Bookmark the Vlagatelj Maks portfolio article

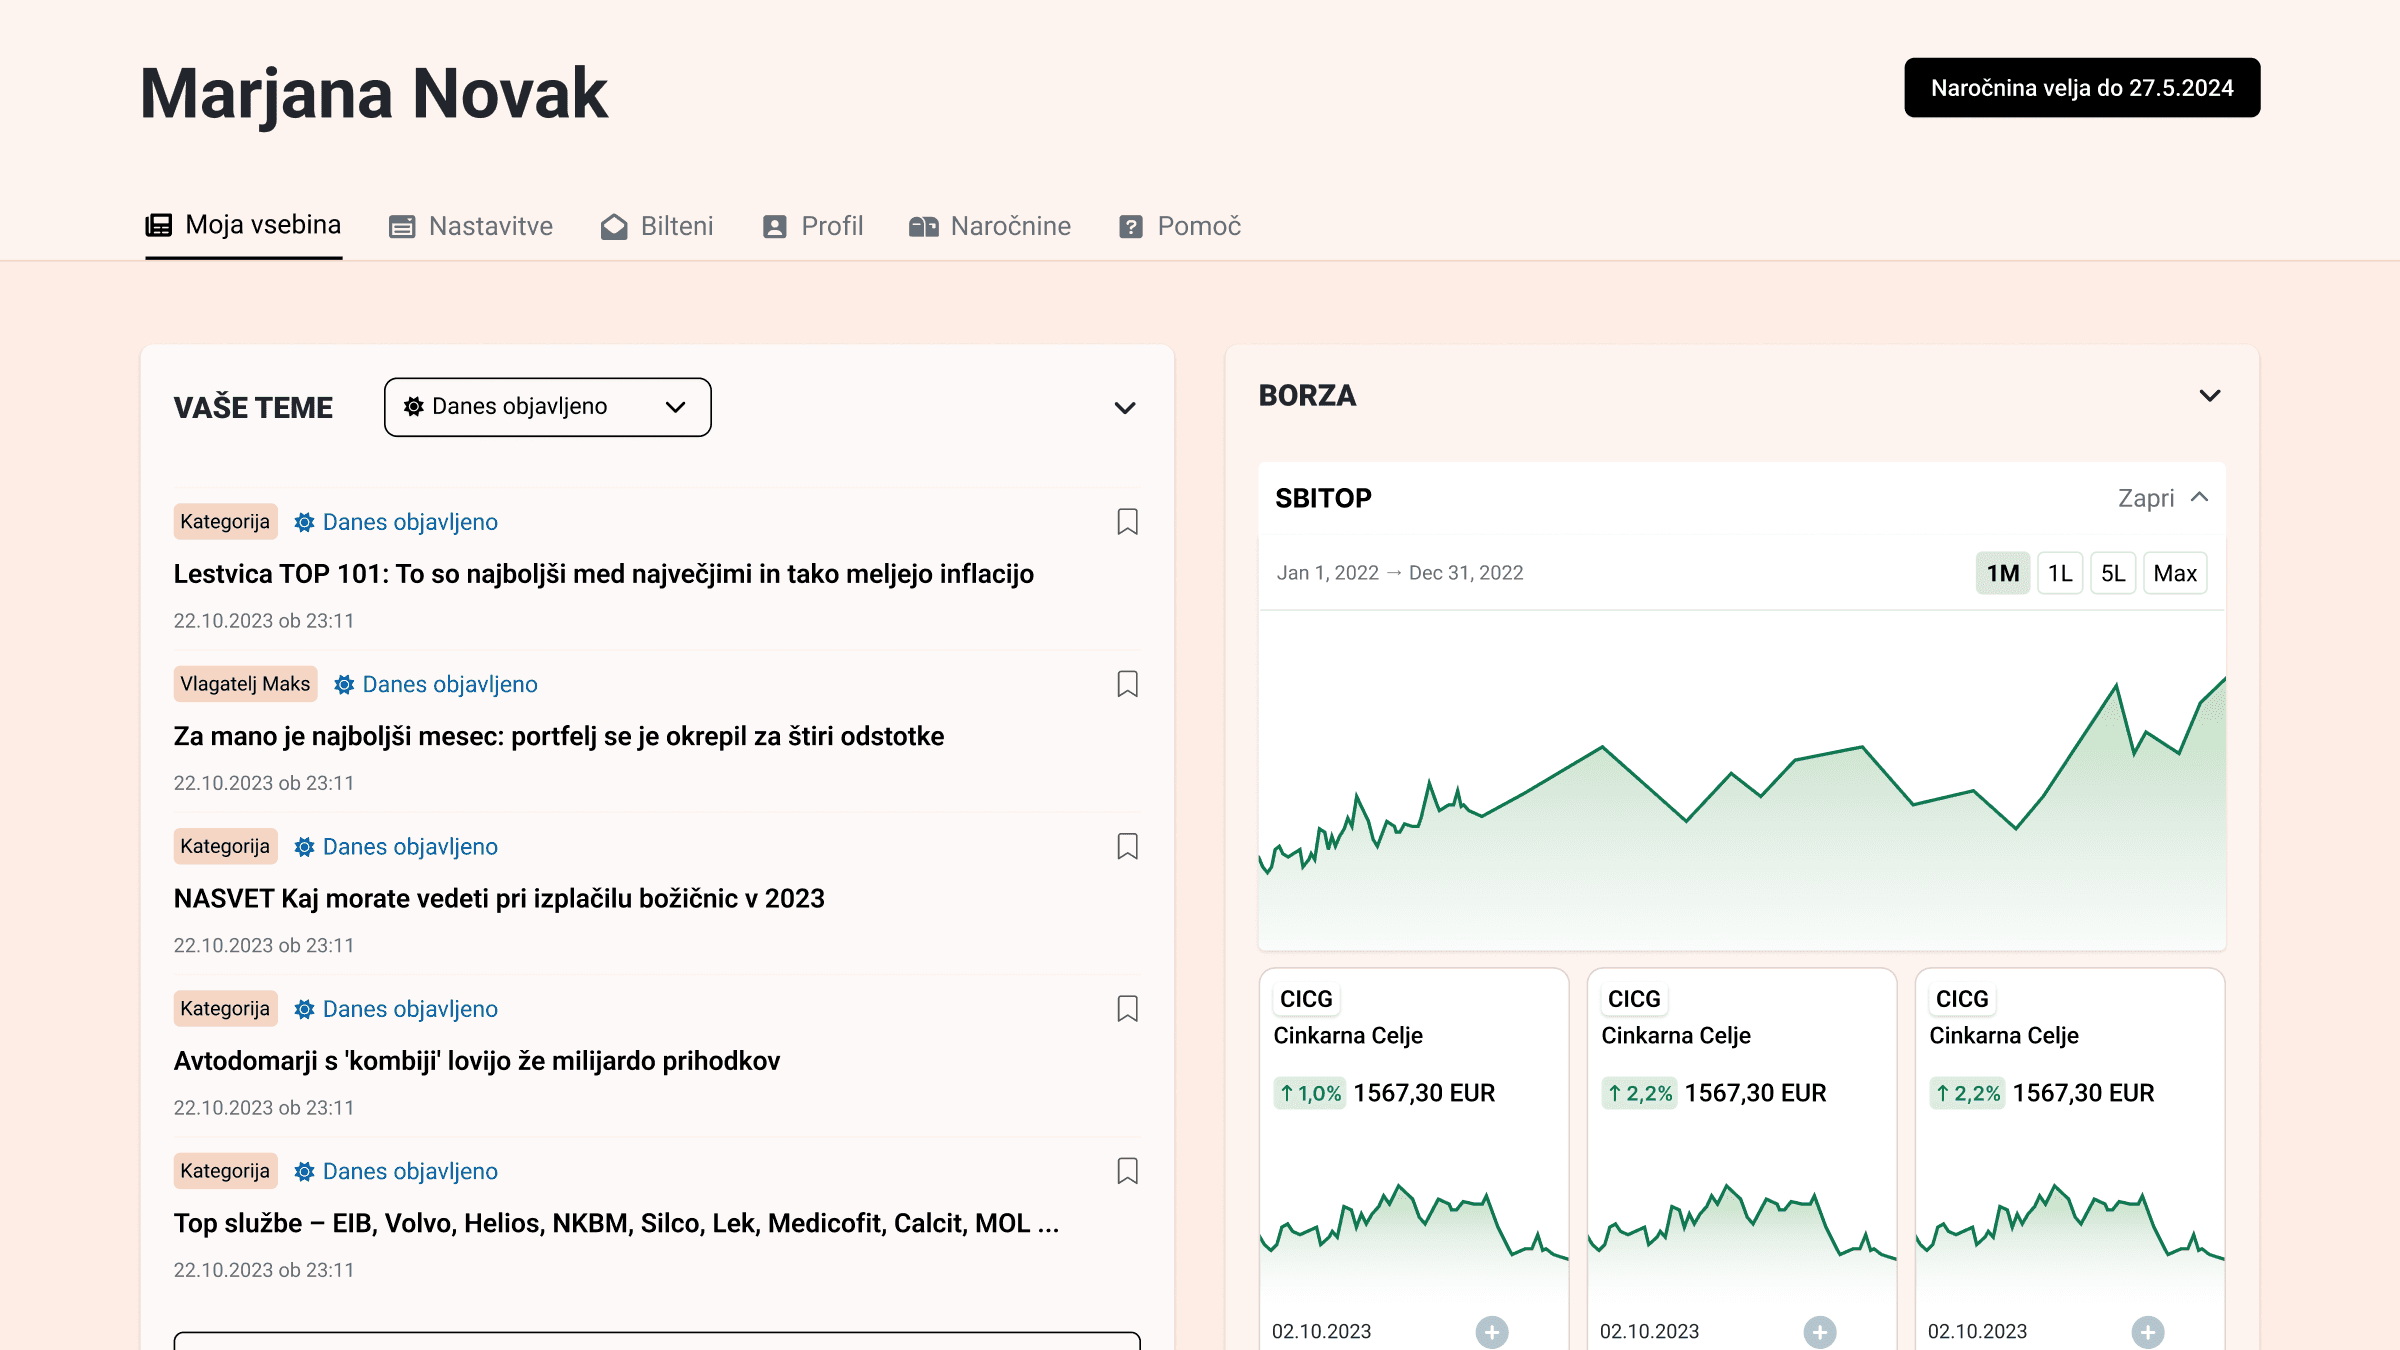coord(1127,684)
